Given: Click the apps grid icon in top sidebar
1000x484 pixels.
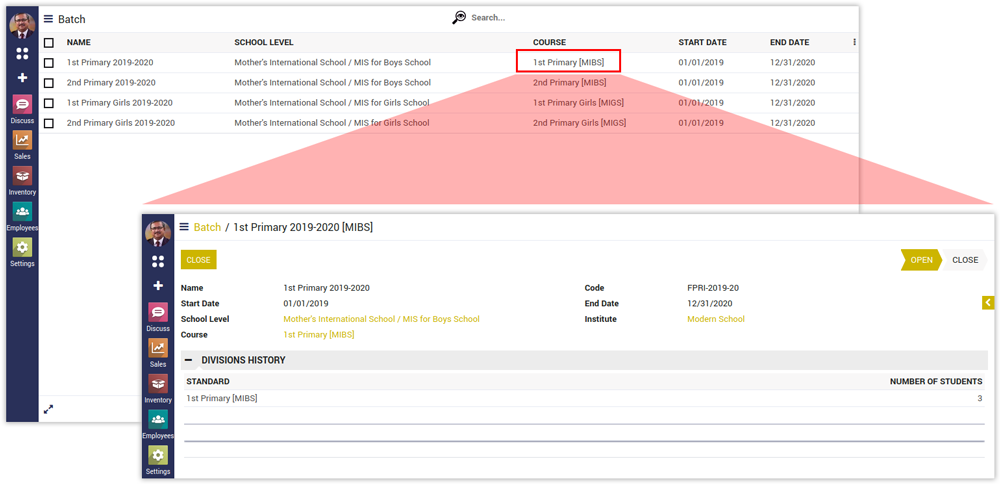Looking at the screenshot, I should point(22,54).
